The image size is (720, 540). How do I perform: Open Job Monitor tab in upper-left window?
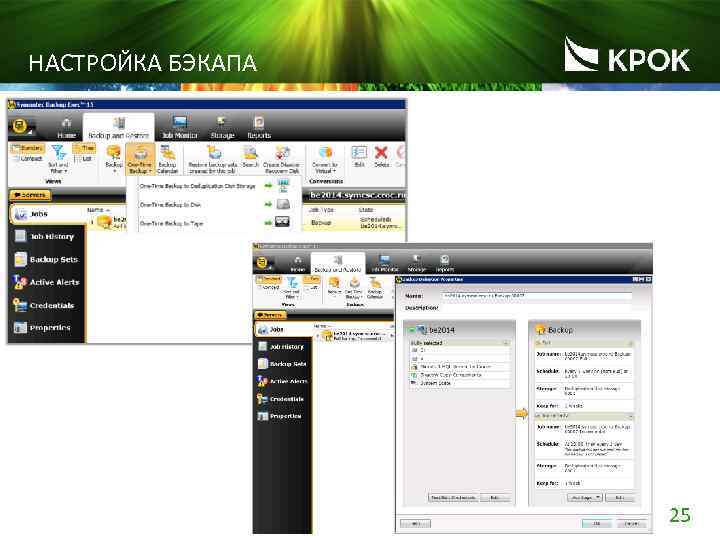180,129
